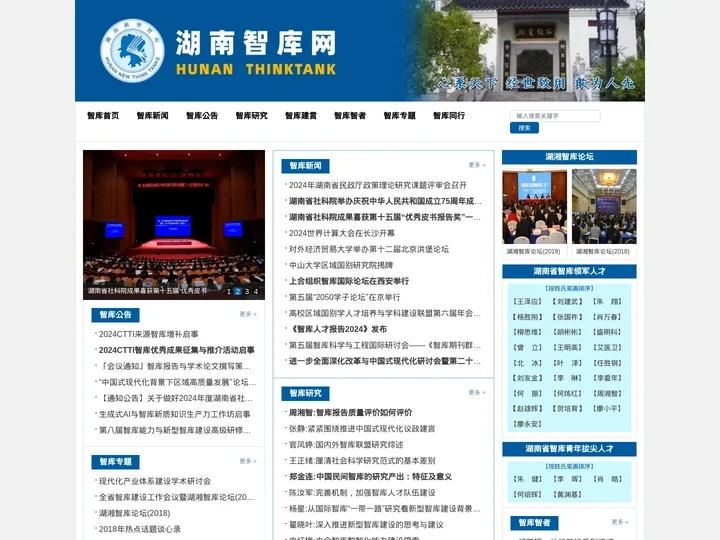
Task: Open leading talent profile 贺培育
Action: [x=568, y=409]
